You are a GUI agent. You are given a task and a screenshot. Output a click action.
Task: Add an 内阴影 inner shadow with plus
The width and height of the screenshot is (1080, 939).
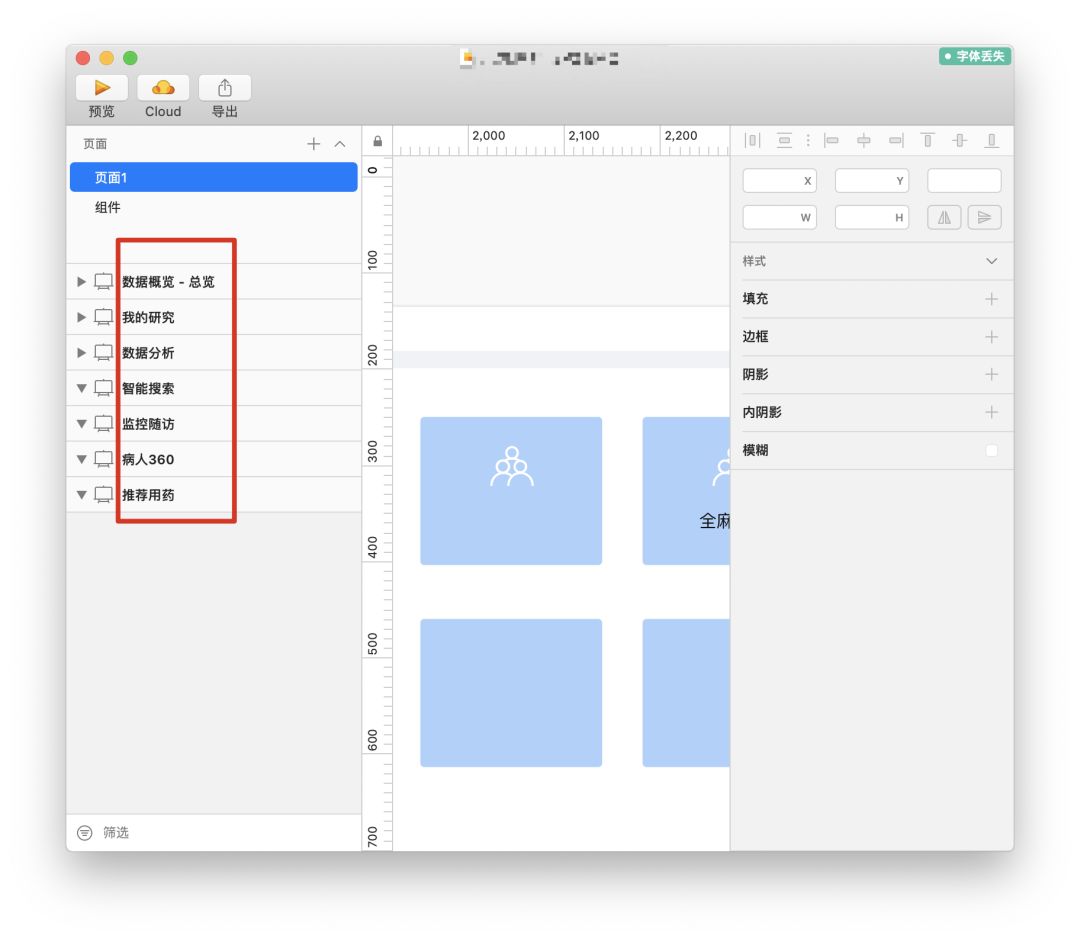tap(992, 412)
